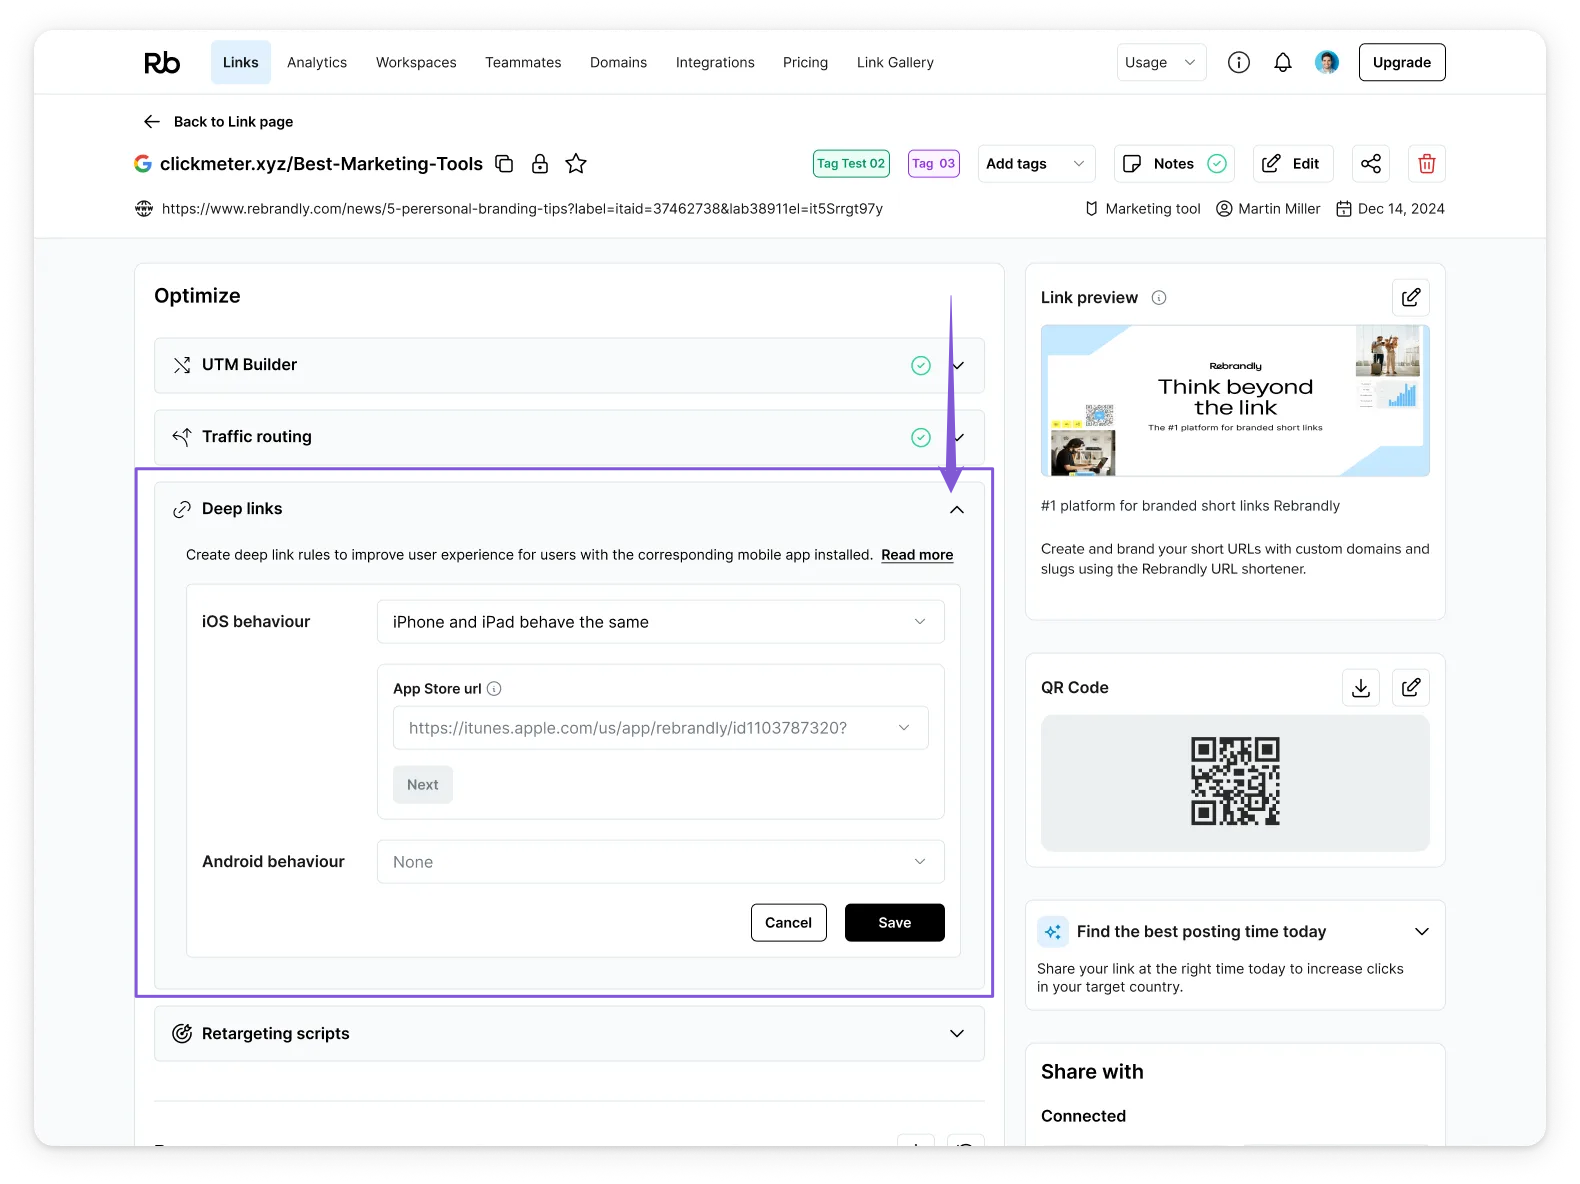
Task: Click the Traffic routing arrows icon
Action: click(182, 437)
